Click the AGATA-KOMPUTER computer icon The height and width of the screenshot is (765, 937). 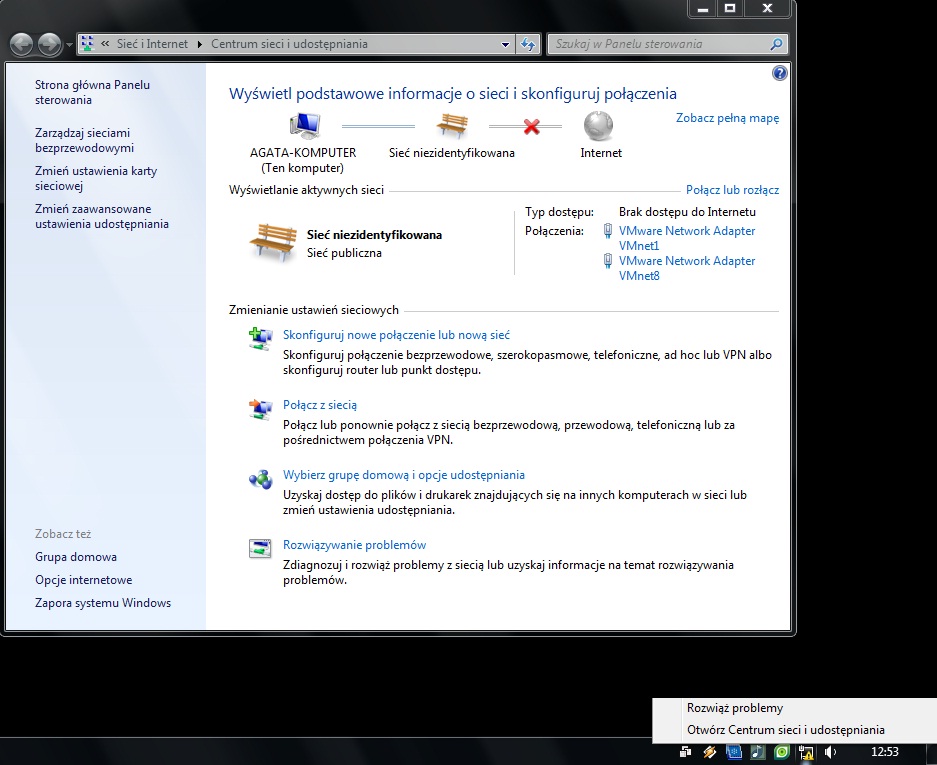click(303, 126)
